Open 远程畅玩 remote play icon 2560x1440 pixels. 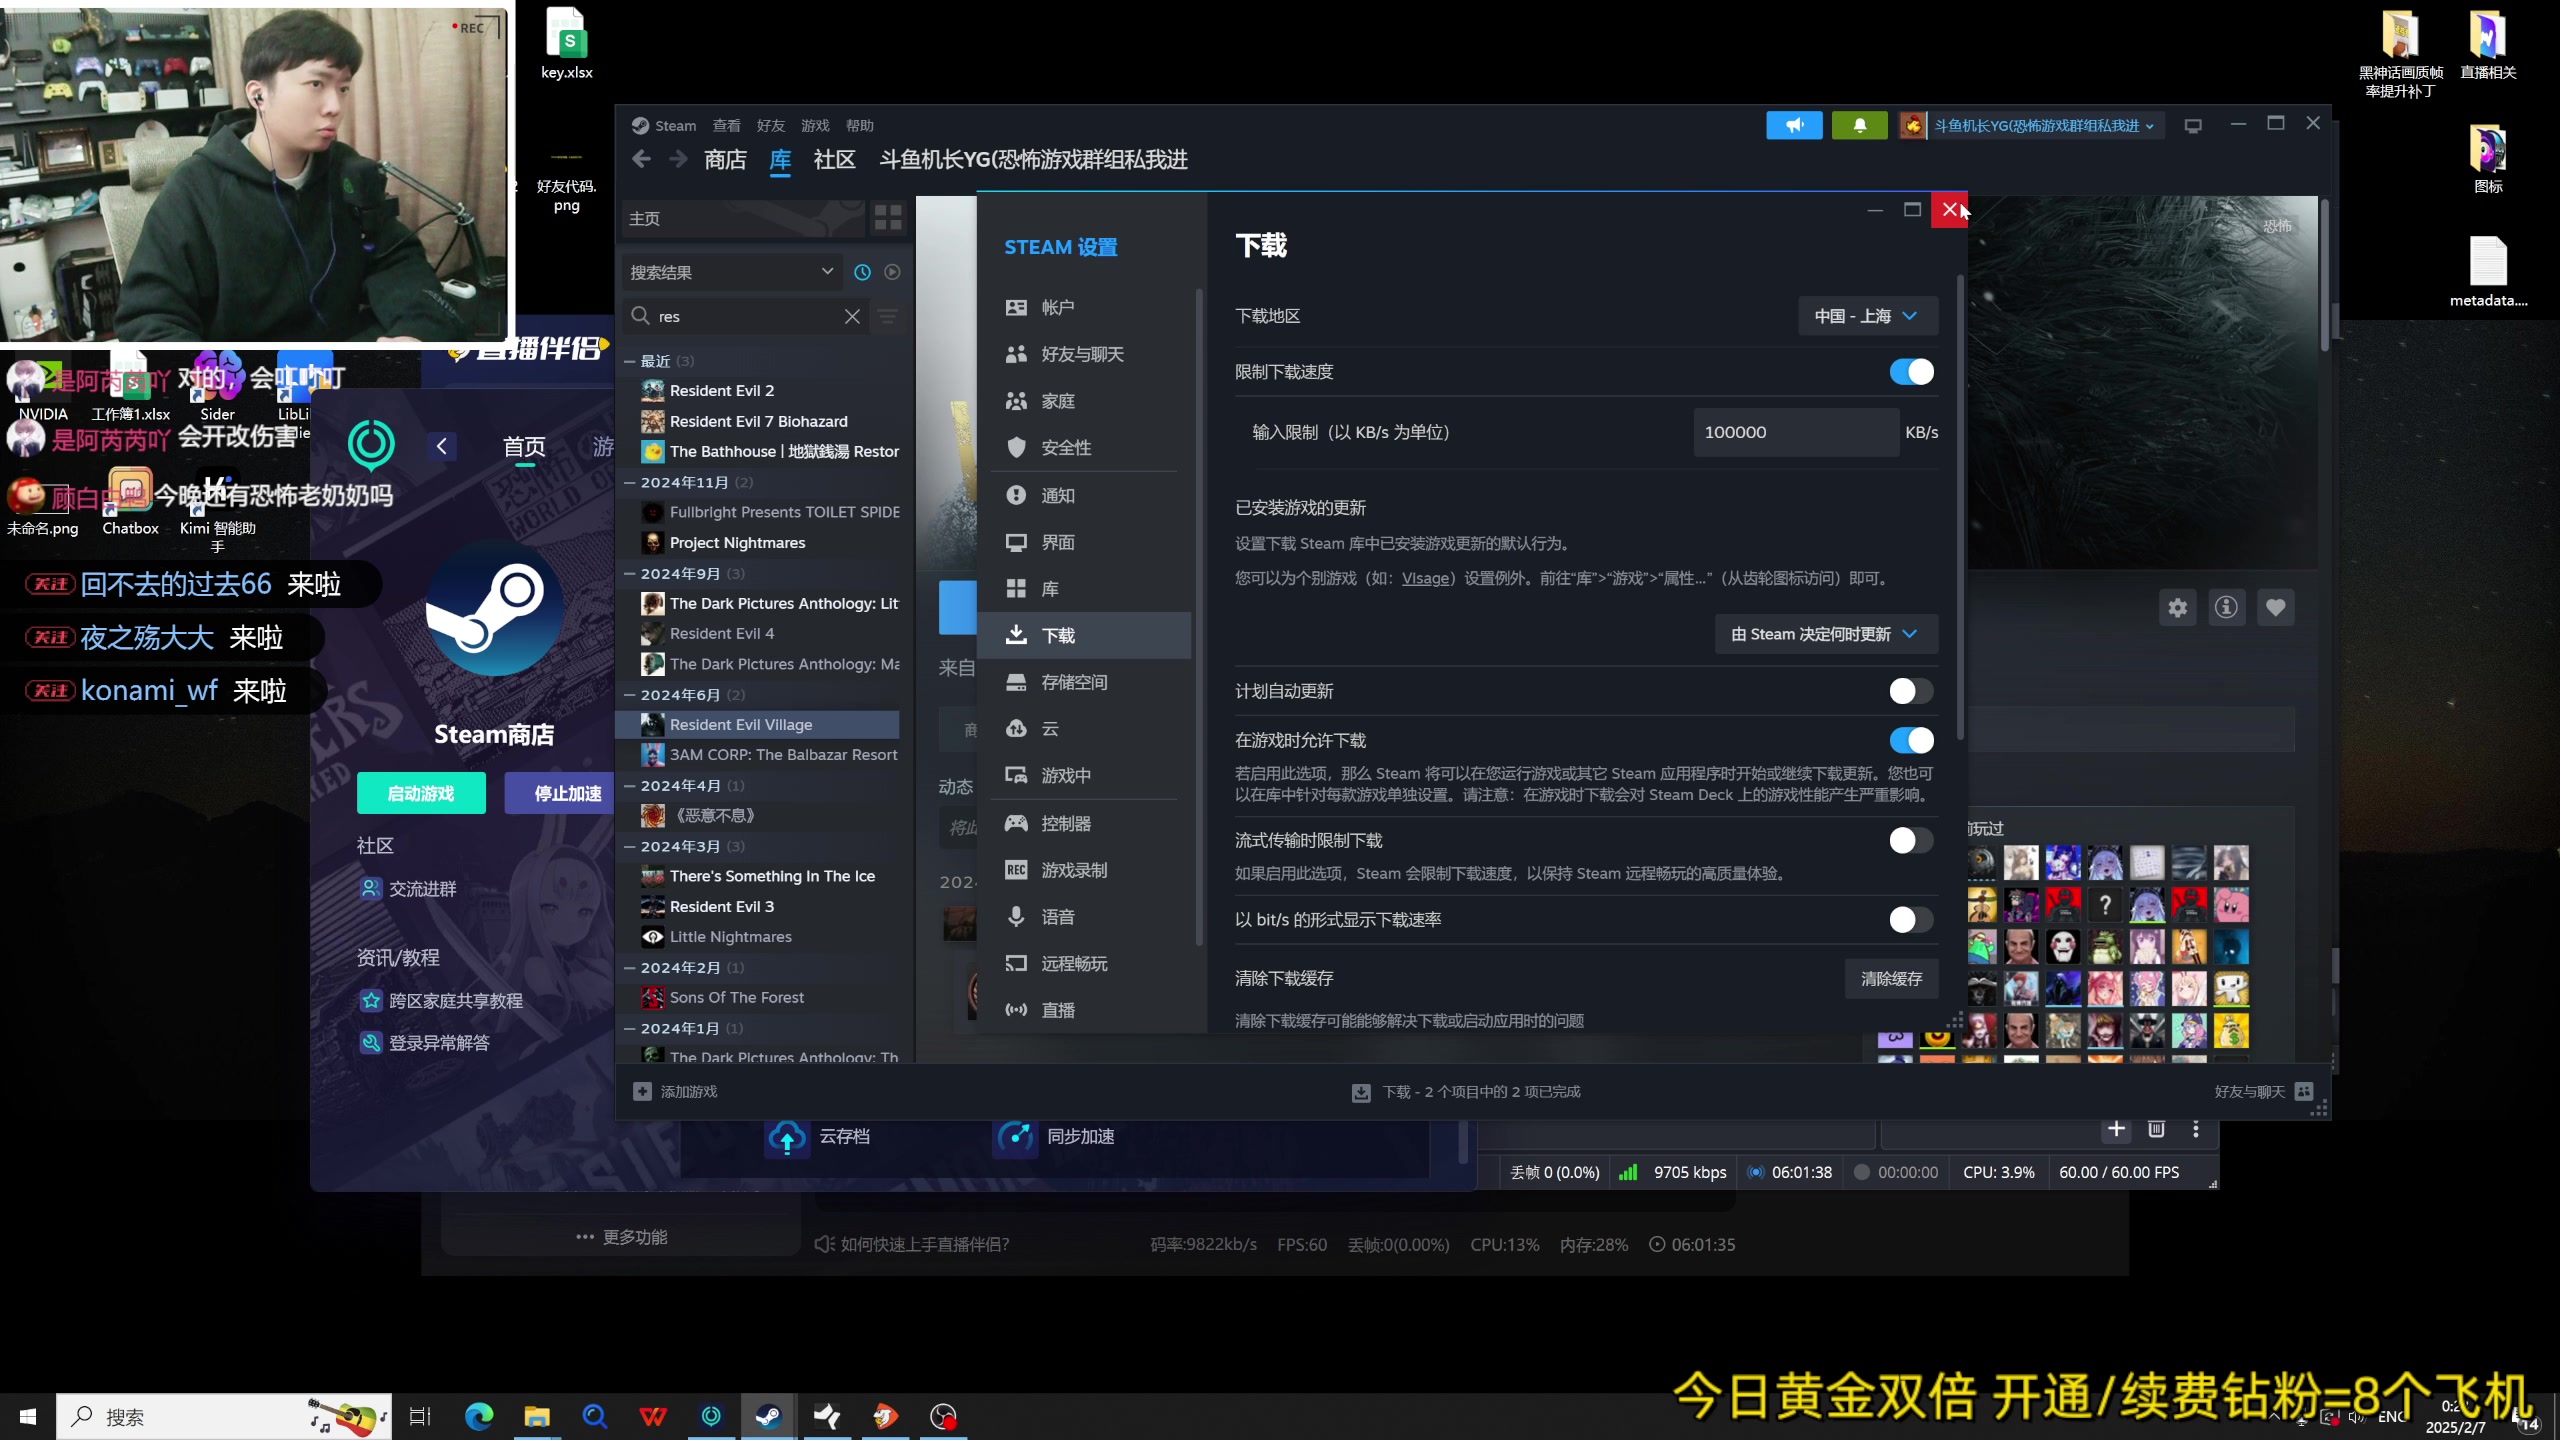1016,963
